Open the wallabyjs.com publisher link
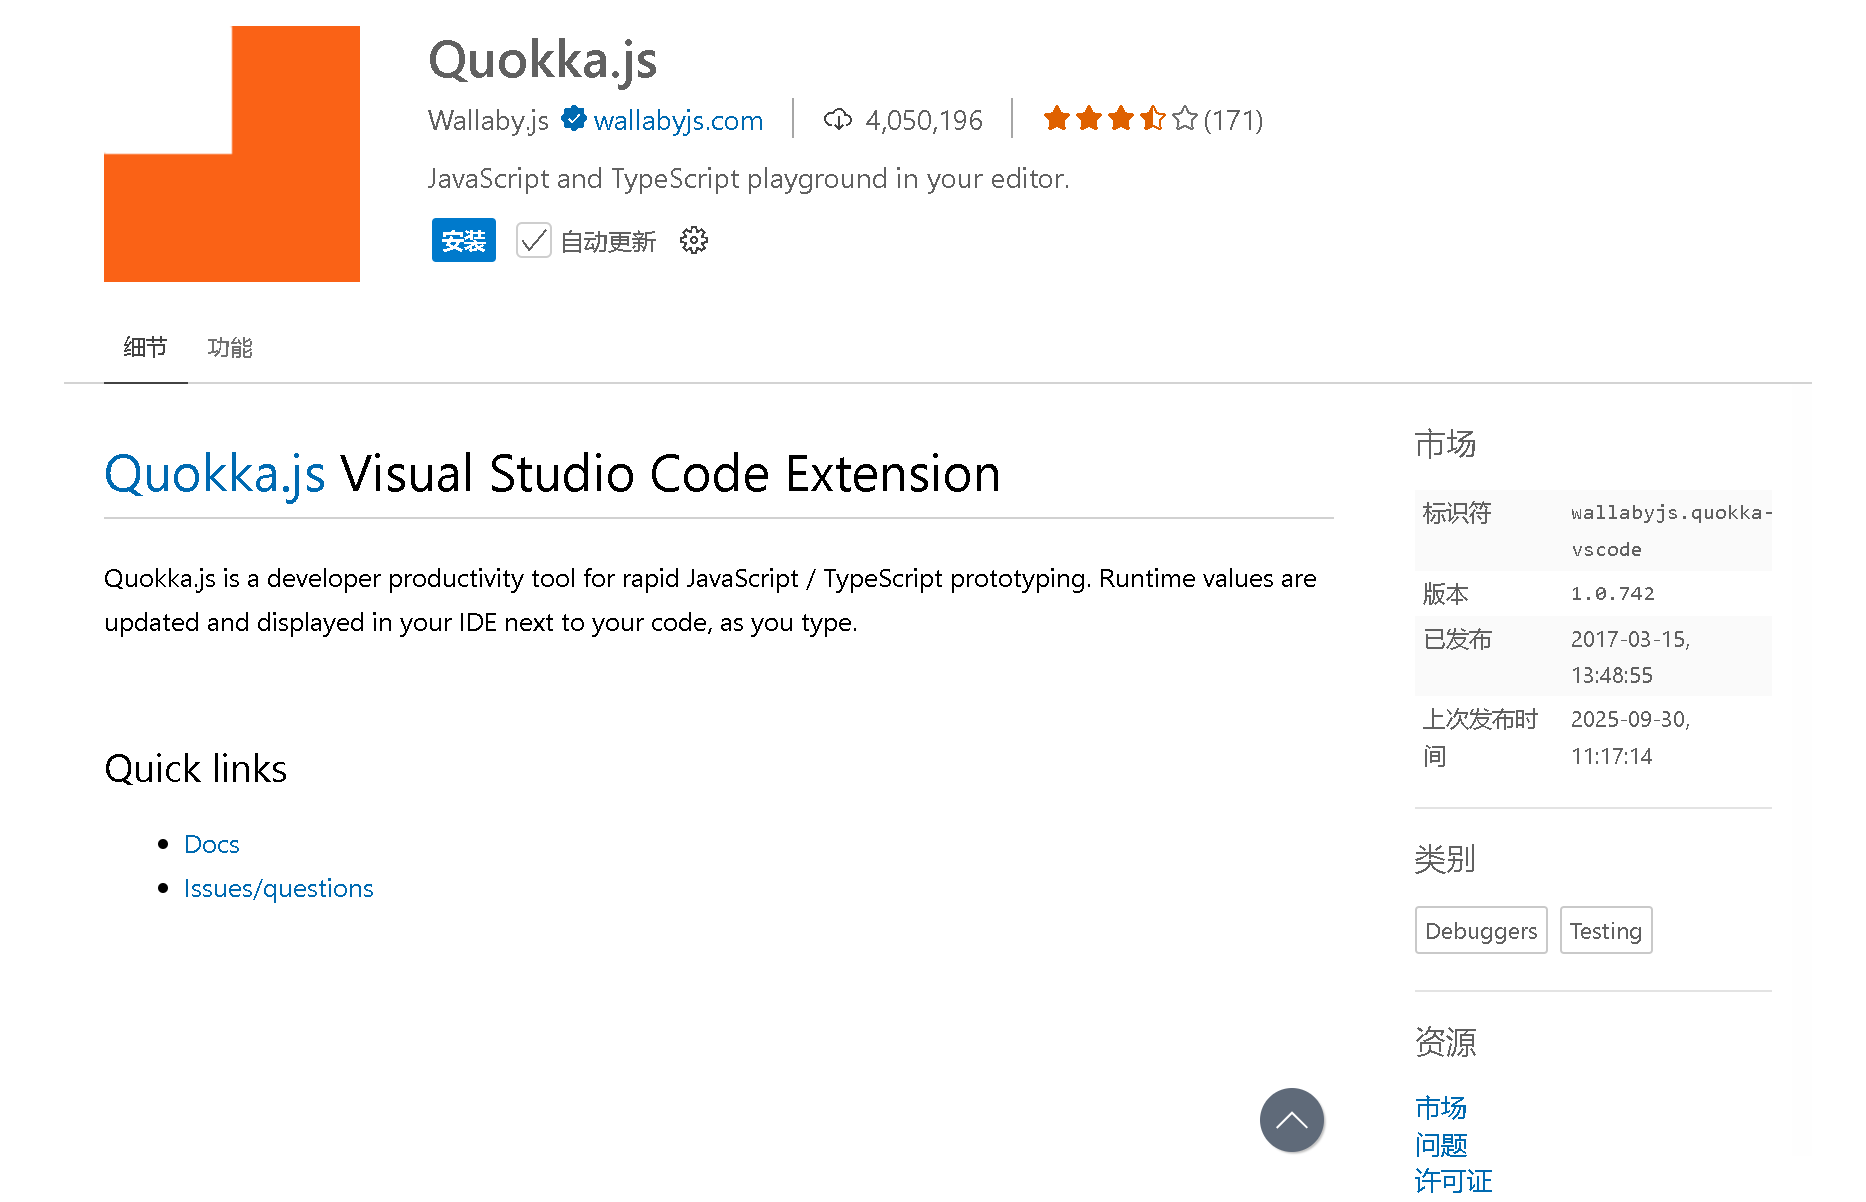1866x1202 pixels. coord(678,121)
